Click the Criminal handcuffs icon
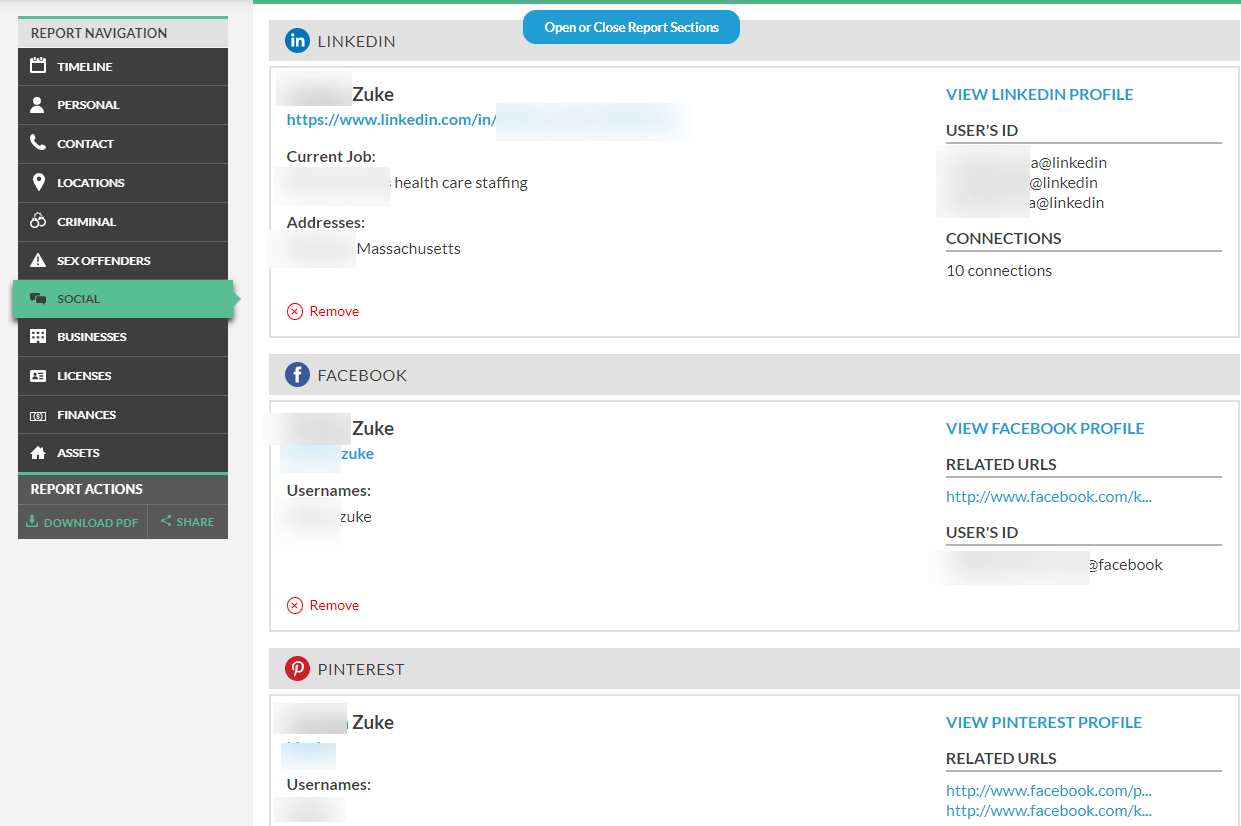This screenshot has height=826, width=1241. pos(38,221)
